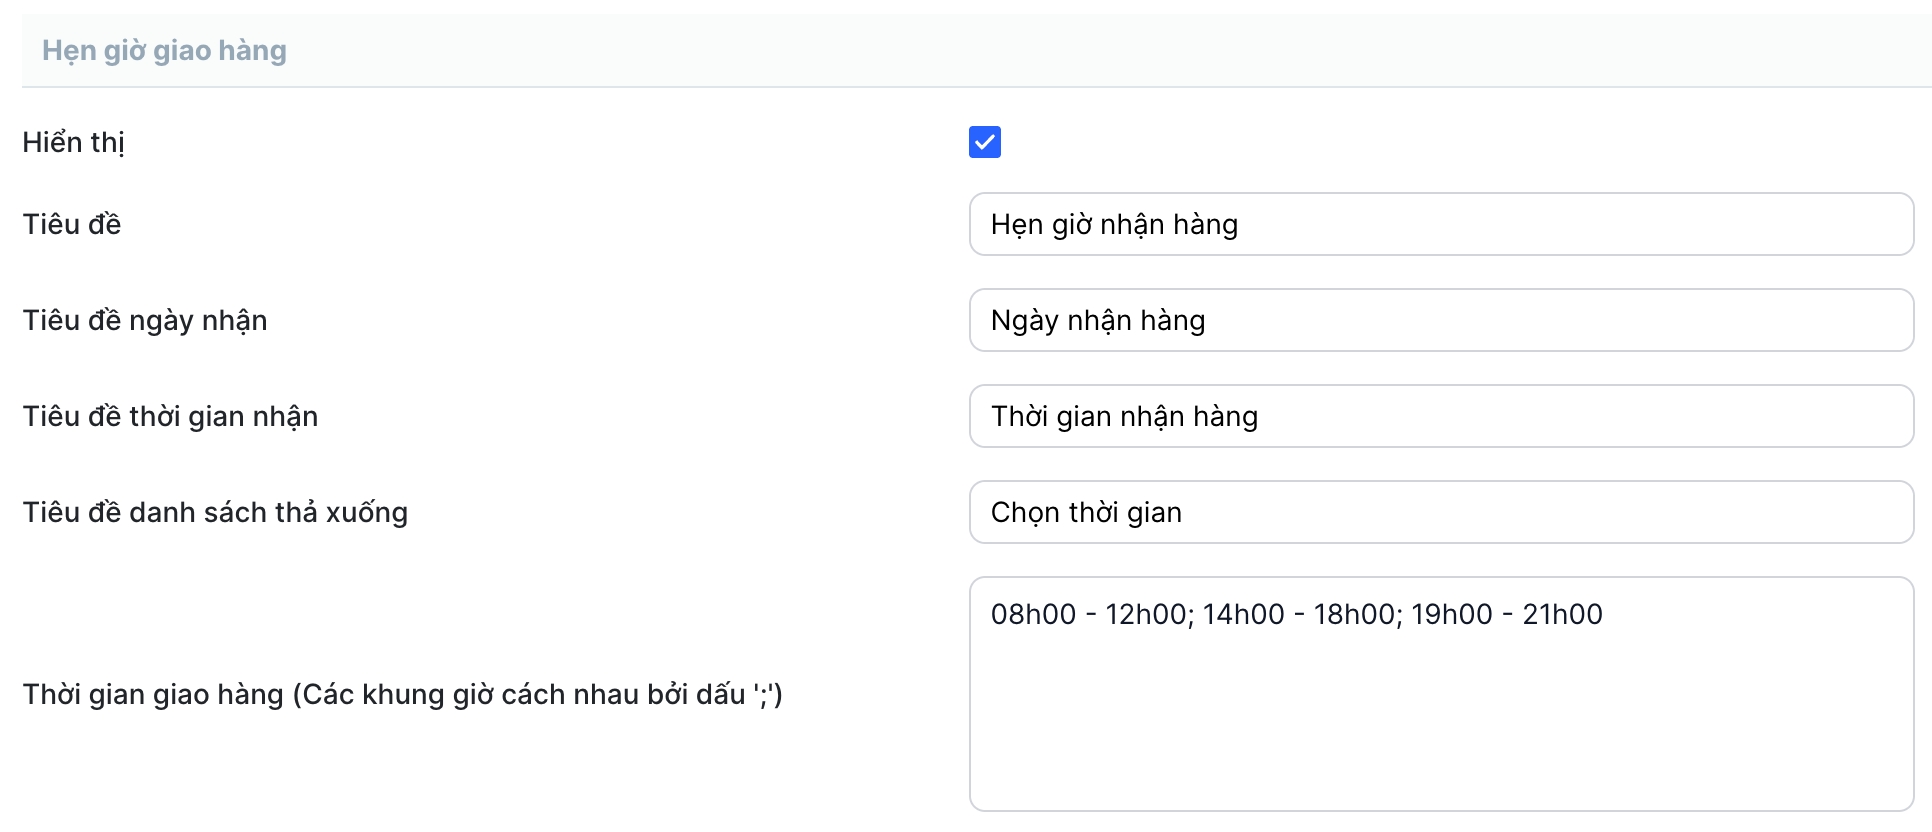The height and width of the screenshot is (832, 1932).
Task: Place cursor on word 'Hẹn' in Tiêu đề field
Action: pos(1016,224)
